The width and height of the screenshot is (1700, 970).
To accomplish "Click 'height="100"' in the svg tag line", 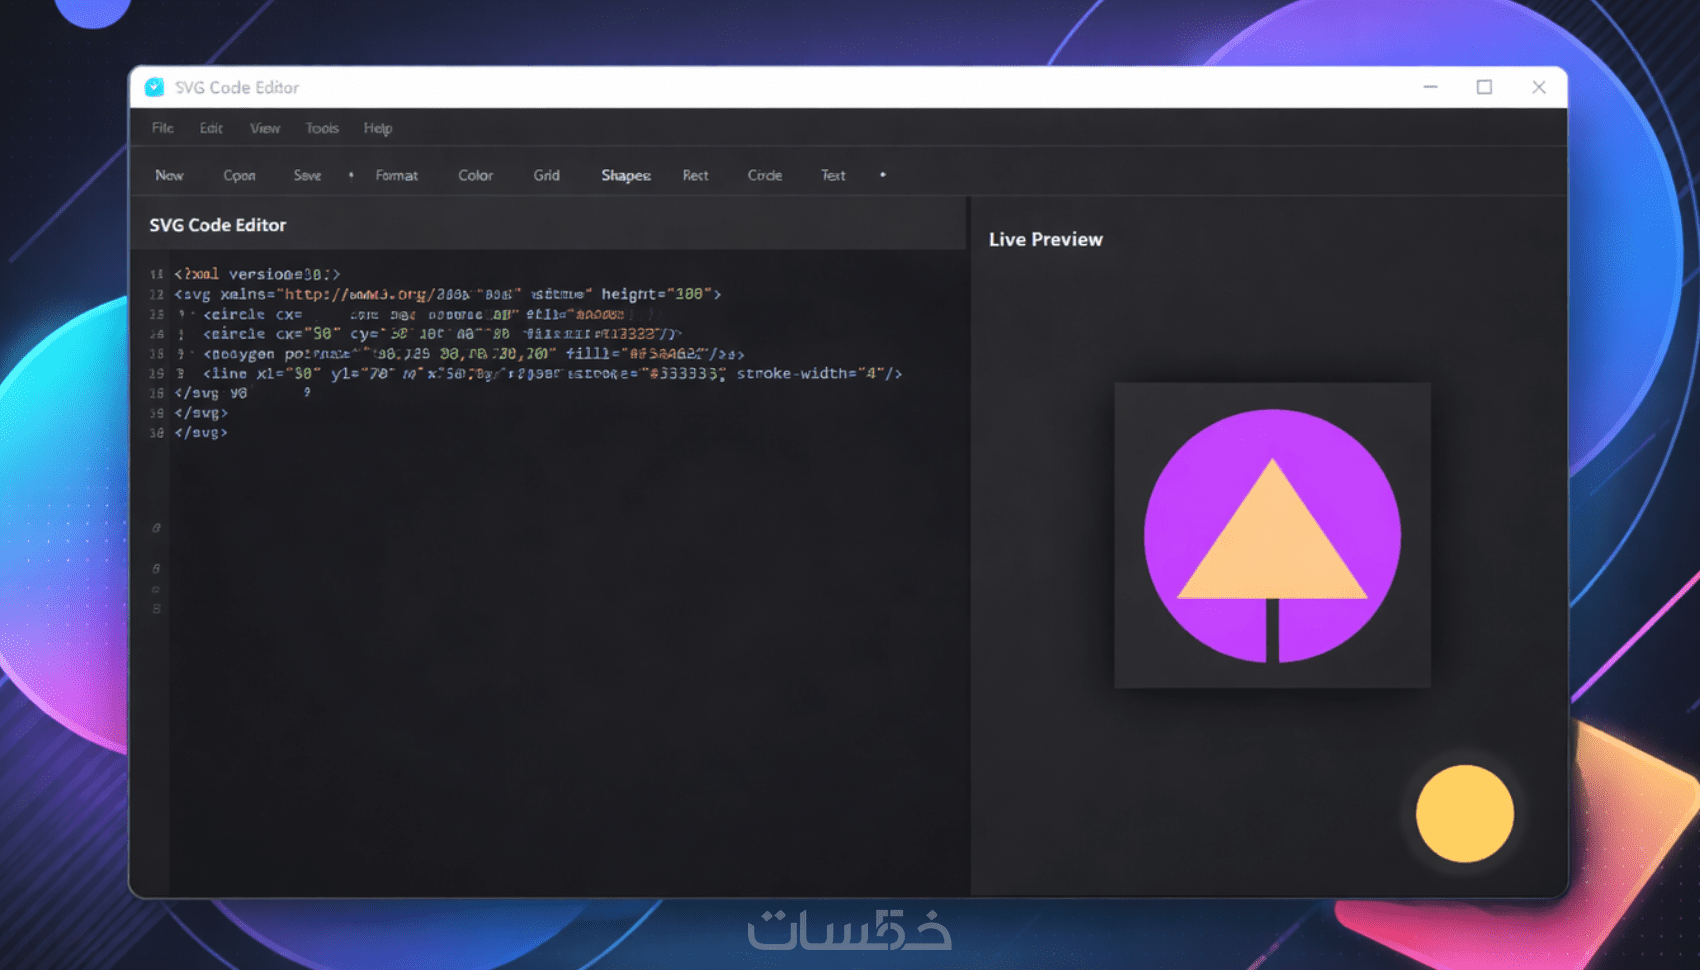I will (656, 294).
